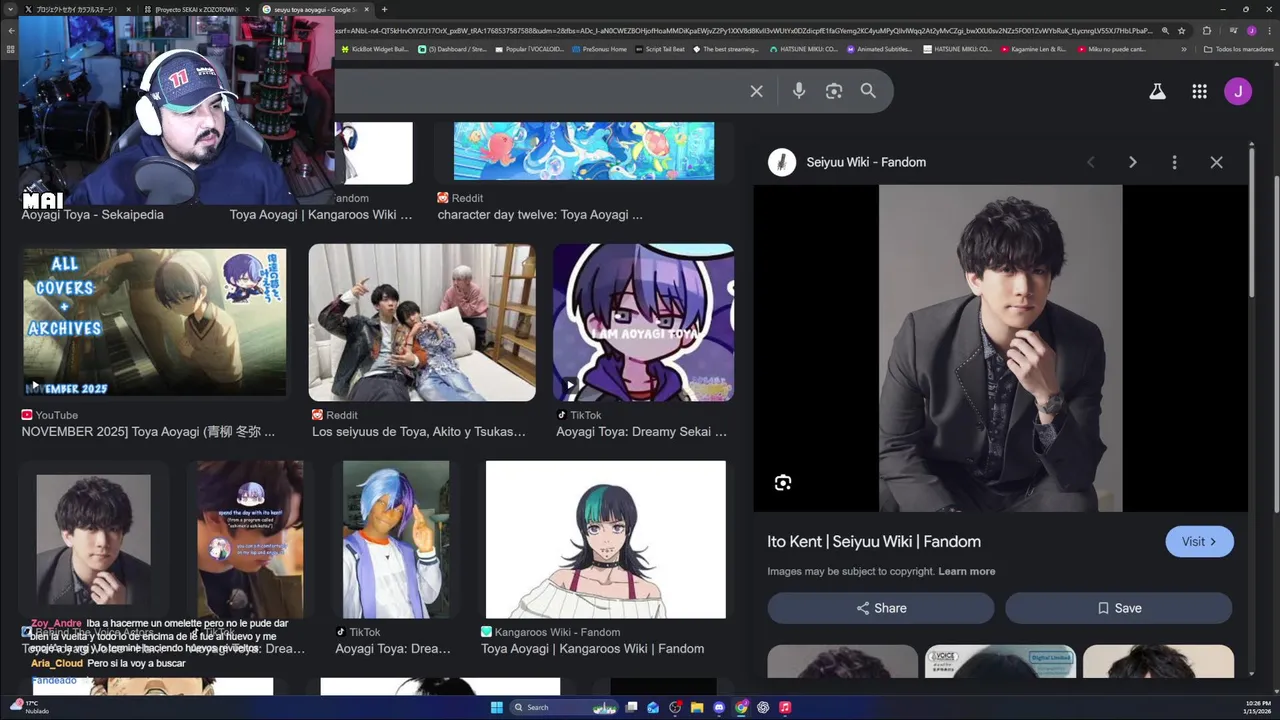Open the Todos los marcadores folder
The height and width of the screenshot is (720, 1280).
pyautogui.click(x=1239, y=49)
